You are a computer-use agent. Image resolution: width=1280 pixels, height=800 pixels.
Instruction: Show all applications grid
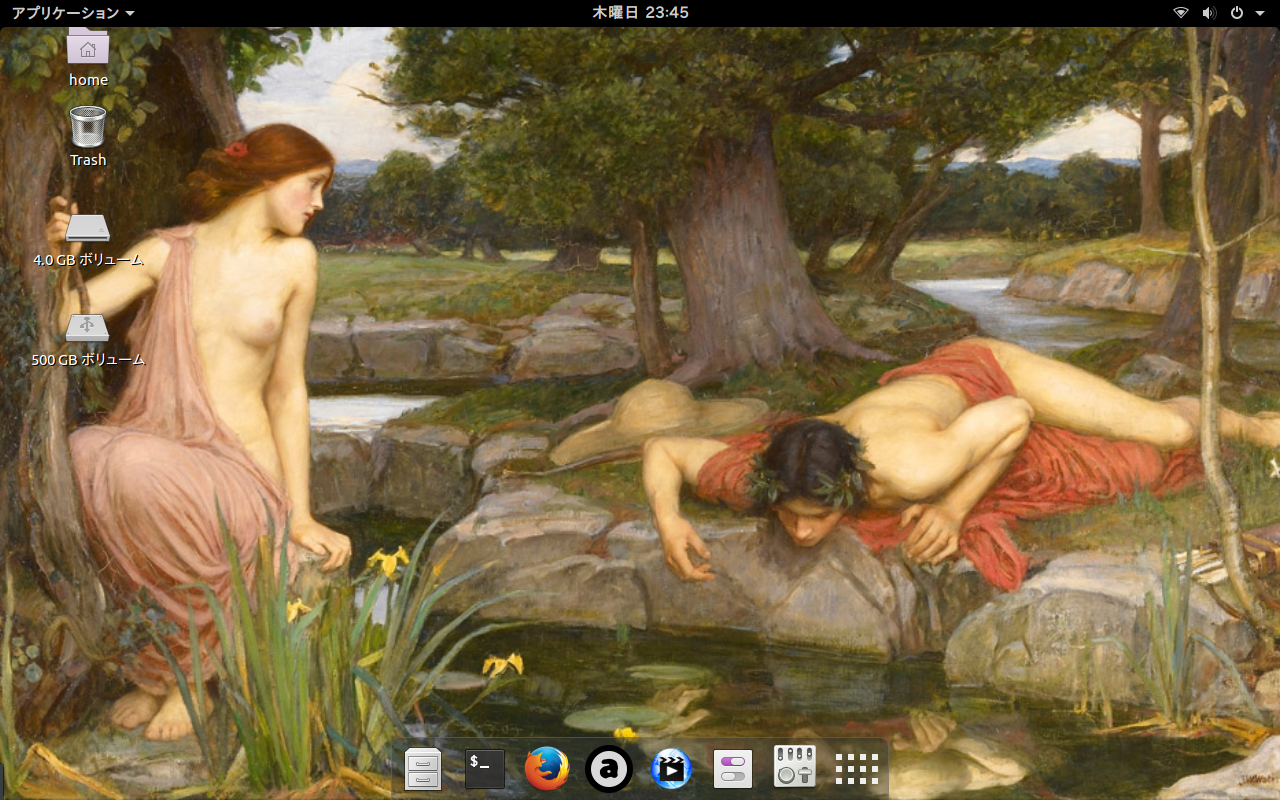coord(857,769)
